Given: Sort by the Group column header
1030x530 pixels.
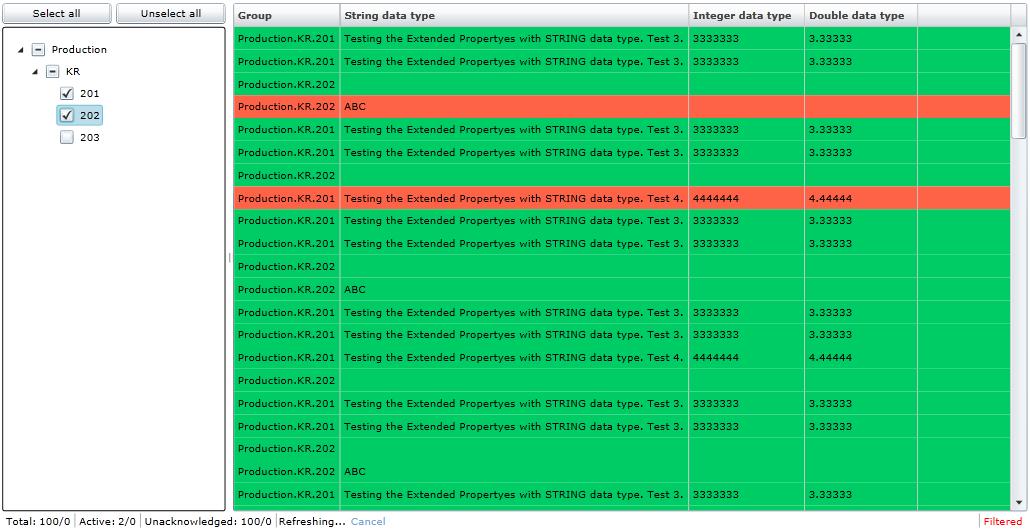Looking at the screenshot, I should (286, 16).
